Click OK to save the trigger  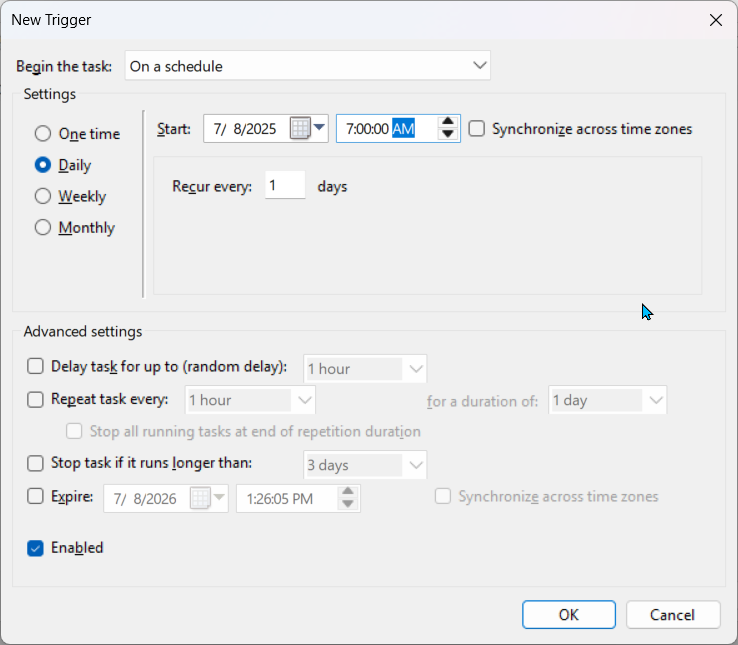coord(568,614)
